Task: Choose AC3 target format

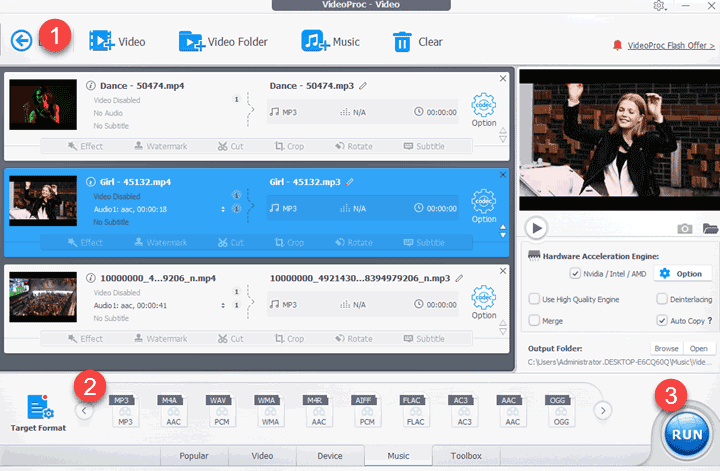Action: pyautogui.click(x=462, y=410)
